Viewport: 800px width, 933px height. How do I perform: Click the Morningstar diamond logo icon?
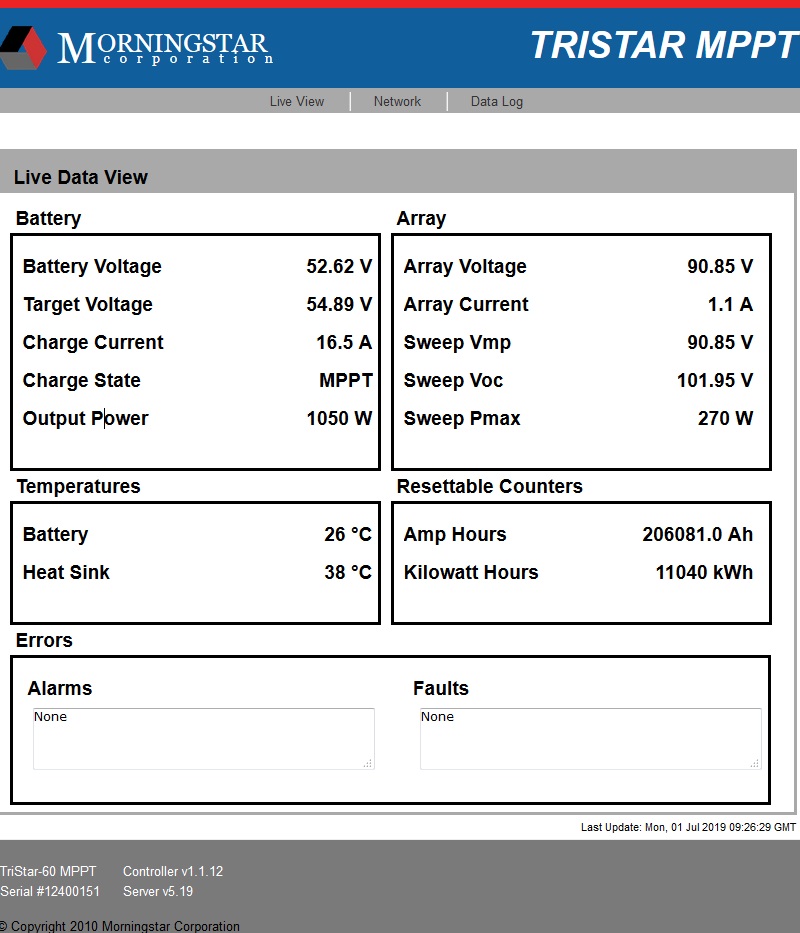tap(23, 47)
